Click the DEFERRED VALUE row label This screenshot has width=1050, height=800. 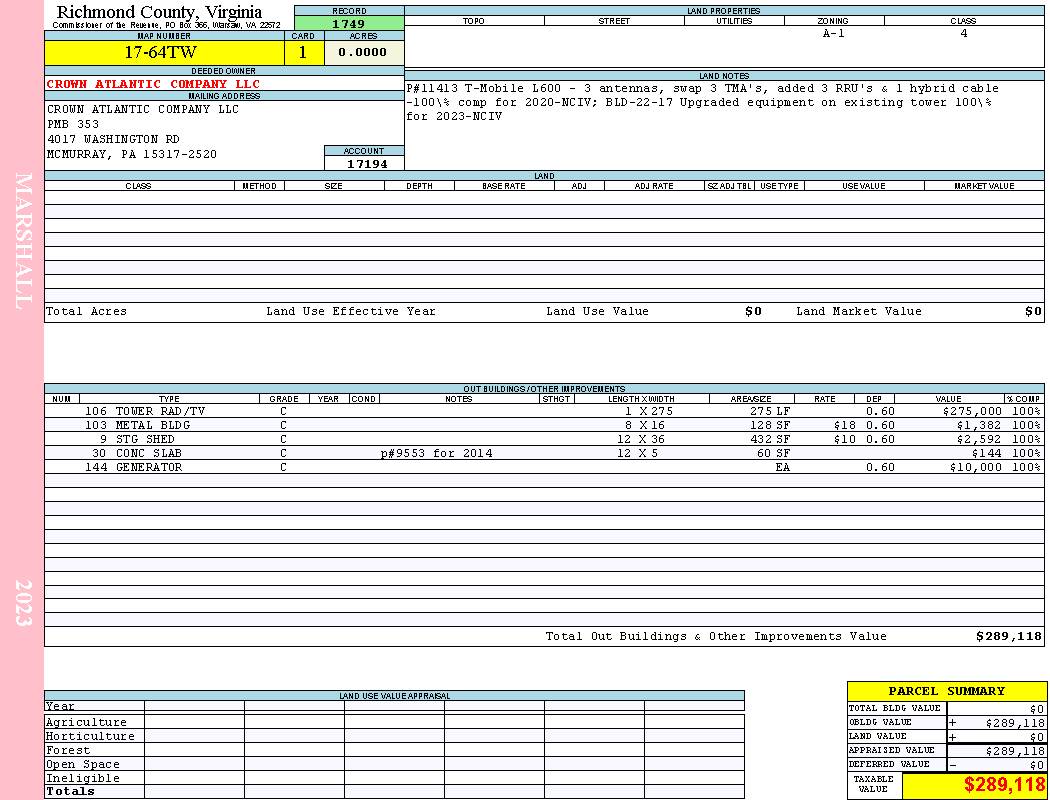click(889, 765)
